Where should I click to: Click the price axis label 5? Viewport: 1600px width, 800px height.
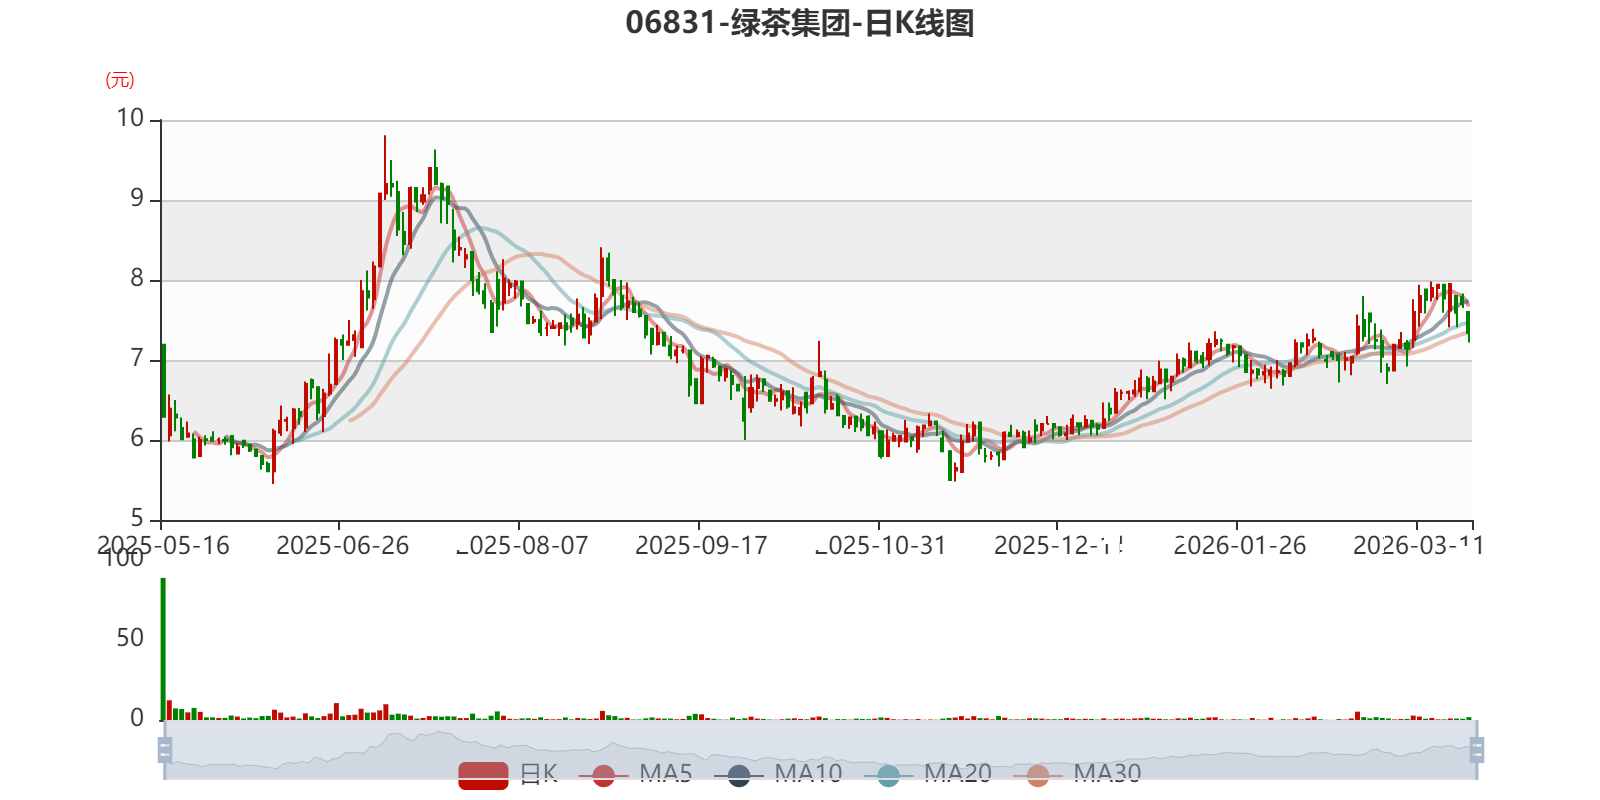[137, 518]
